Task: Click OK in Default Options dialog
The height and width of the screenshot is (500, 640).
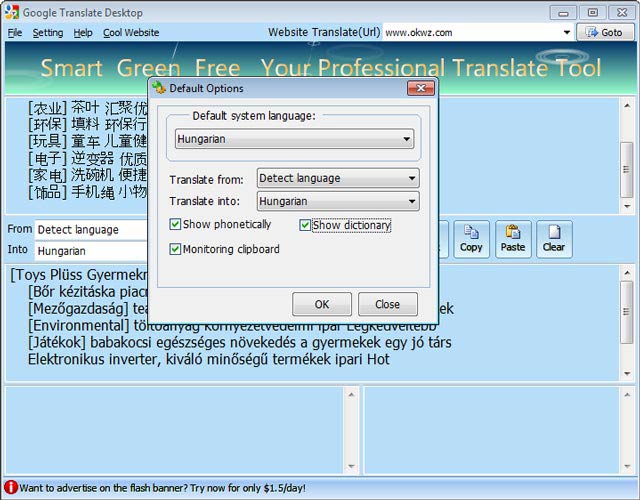Action: (321, 304)
